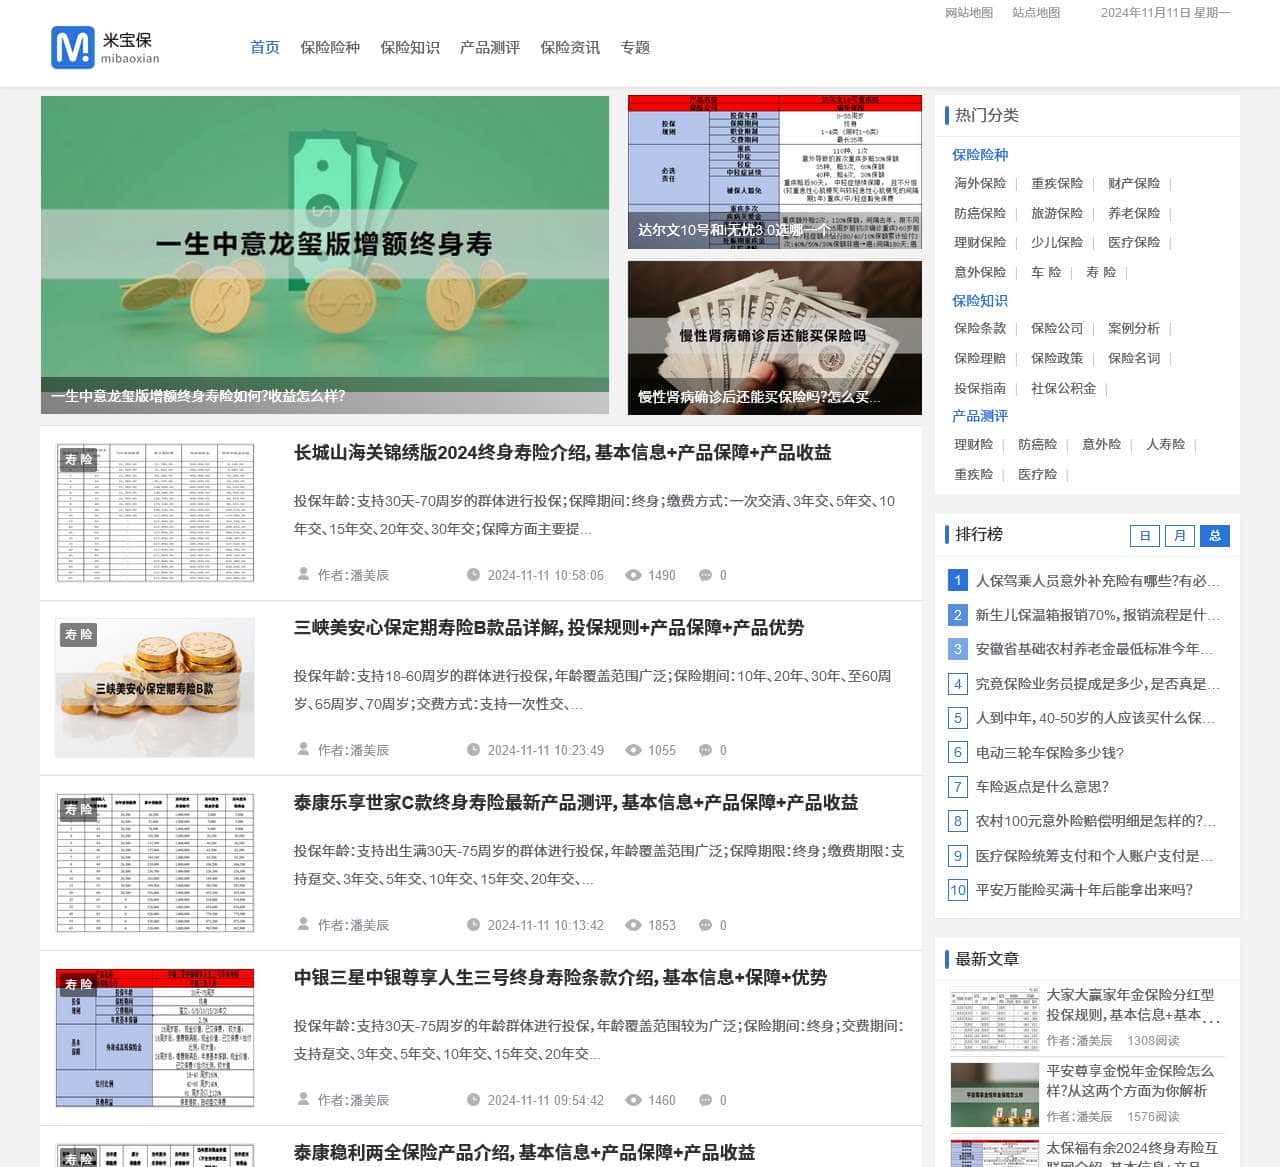Screen dimensions: 1280x1167
Task: Open article 中银三星中银尊享人生三号终身寿险条款介绍
Action: 560,978
